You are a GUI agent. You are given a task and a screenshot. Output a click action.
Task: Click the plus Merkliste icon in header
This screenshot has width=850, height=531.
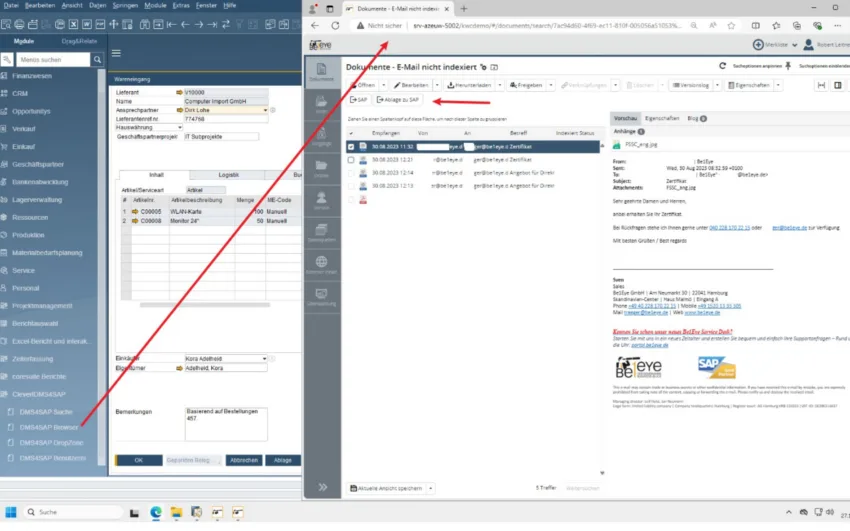click(758, 44)
